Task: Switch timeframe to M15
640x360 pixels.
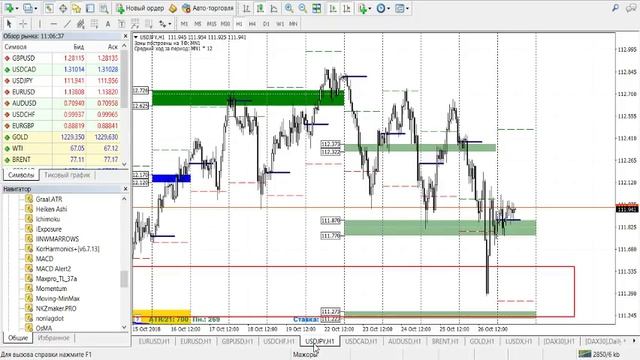Action: tap(211, 24)
